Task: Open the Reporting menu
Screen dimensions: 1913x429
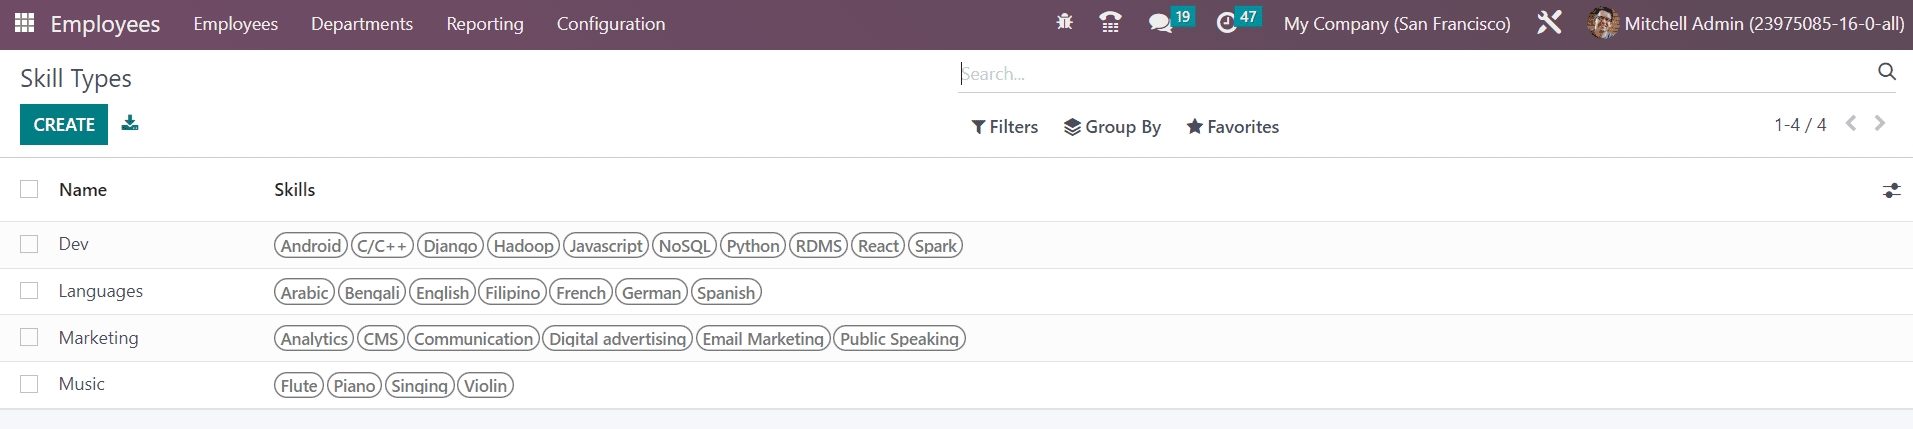Action: pyautogui.click(x=484, y=24)
